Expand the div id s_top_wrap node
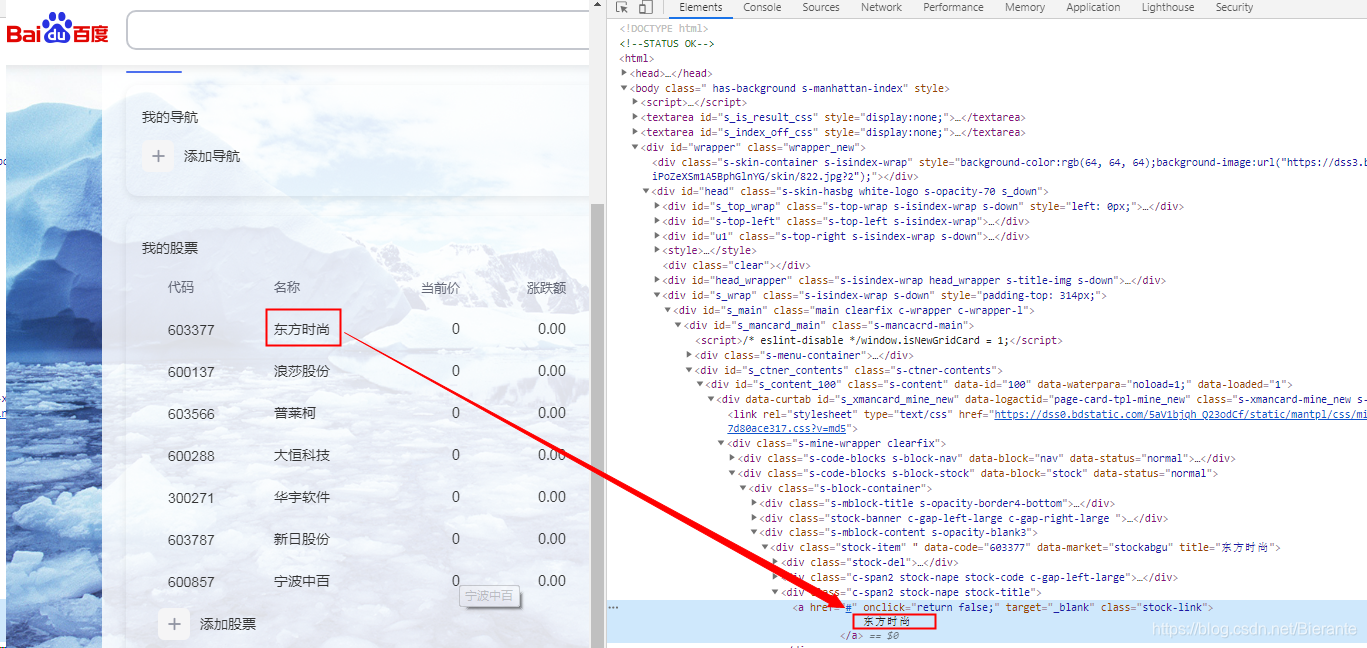The height and width of the screenshot is (648, 1367). click(x=658, y=206)
